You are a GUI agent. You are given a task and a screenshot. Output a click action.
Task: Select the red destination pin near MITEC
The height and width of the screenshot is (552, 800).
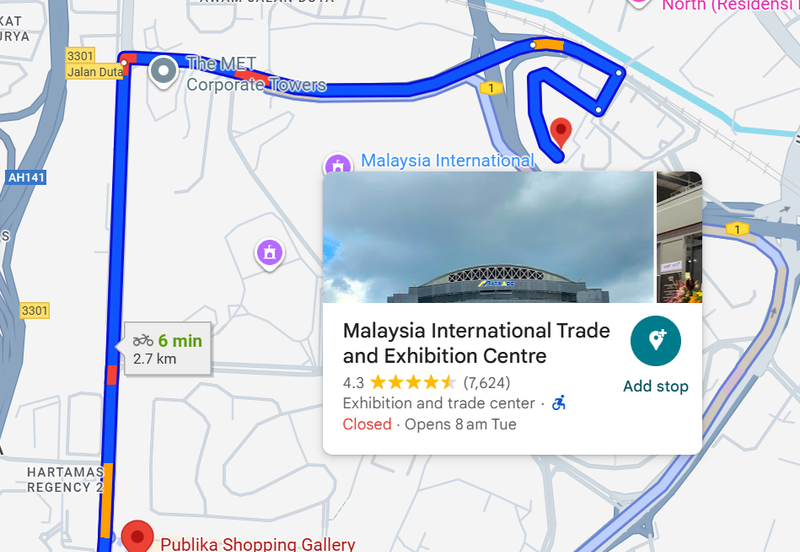(x=561, y=133)
